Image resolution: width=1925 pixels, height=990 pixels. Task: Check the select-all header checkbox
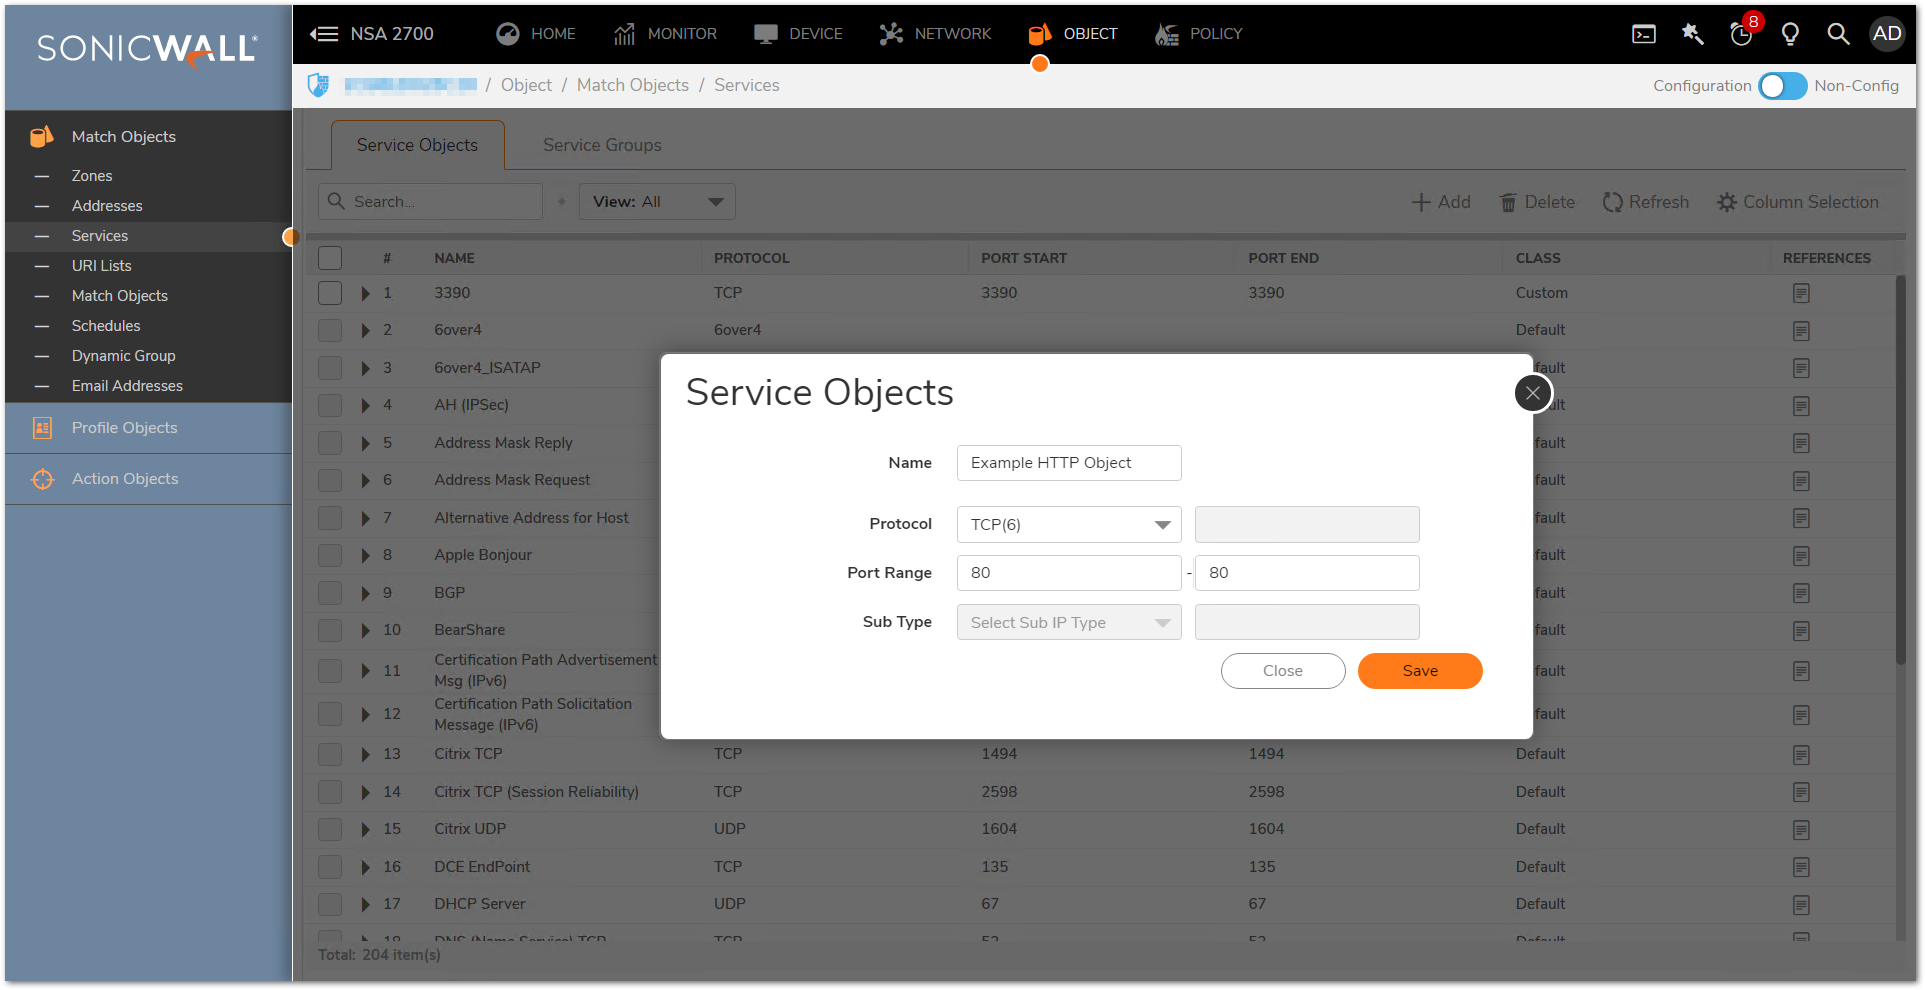point(330,258)
